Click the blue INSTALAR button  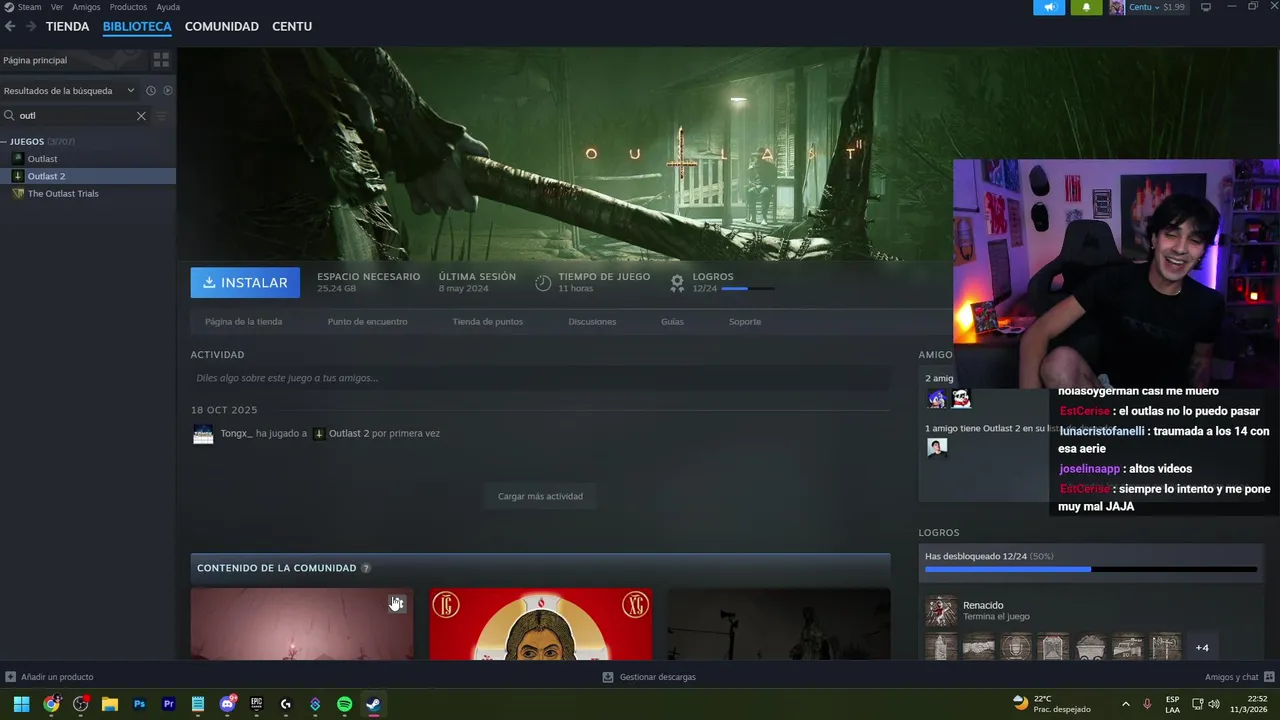point(245,282)
